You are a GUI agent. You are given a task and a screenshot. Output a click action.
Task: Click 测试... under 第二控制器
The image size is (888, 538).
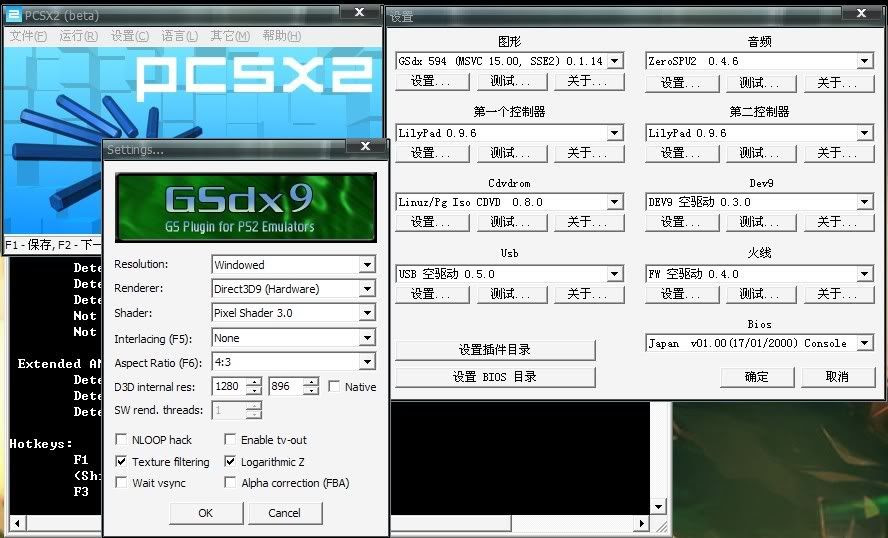pyautogui.click(x=760, y=153)
